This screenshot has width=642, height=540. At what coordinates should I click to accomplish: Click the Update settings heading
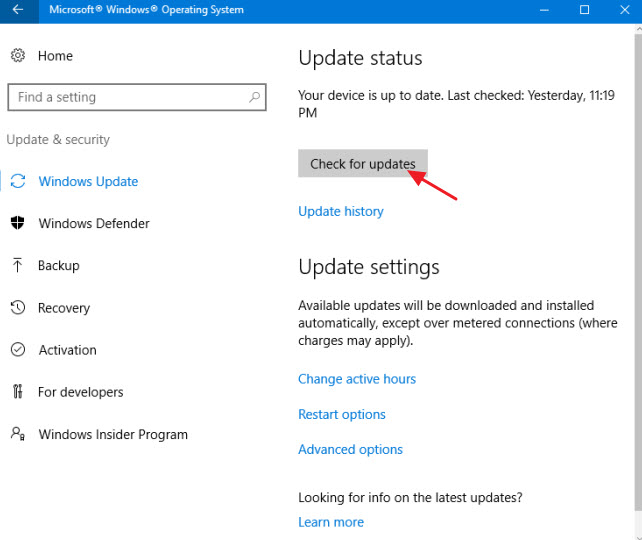point(368,267)
